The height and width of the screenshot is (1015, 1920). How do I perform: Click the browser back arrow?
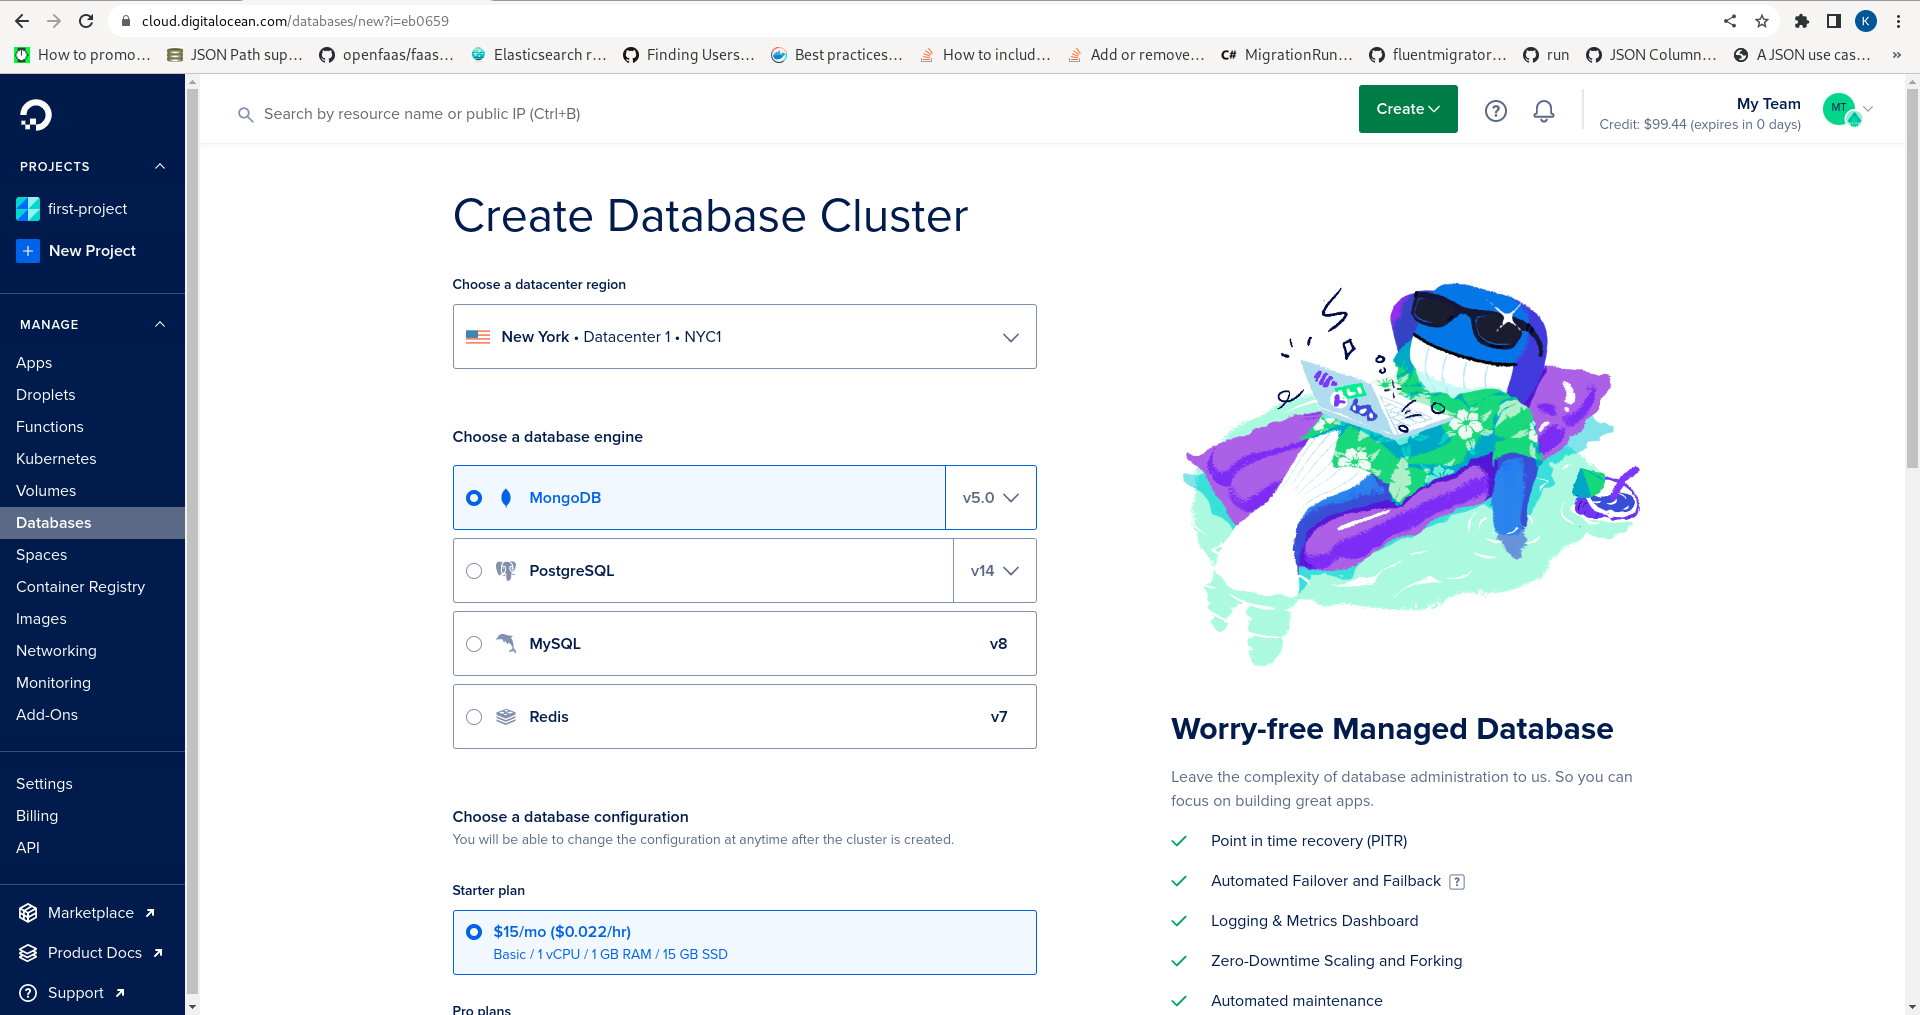[x=22, y=21]
